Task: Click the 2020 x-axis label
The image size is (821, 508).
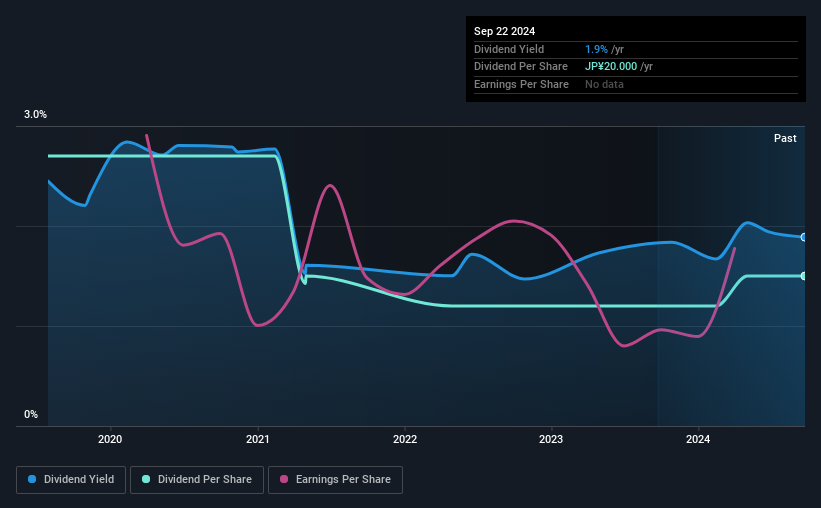Action: [110, 439]
